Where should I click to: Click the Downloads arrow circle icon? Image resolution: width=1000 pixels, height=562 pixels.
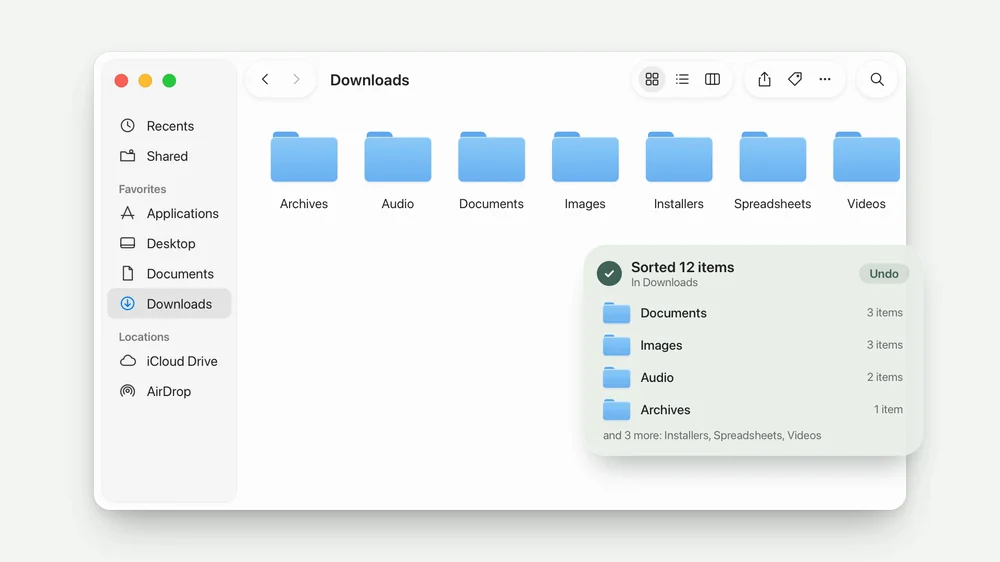pos(128,304)
